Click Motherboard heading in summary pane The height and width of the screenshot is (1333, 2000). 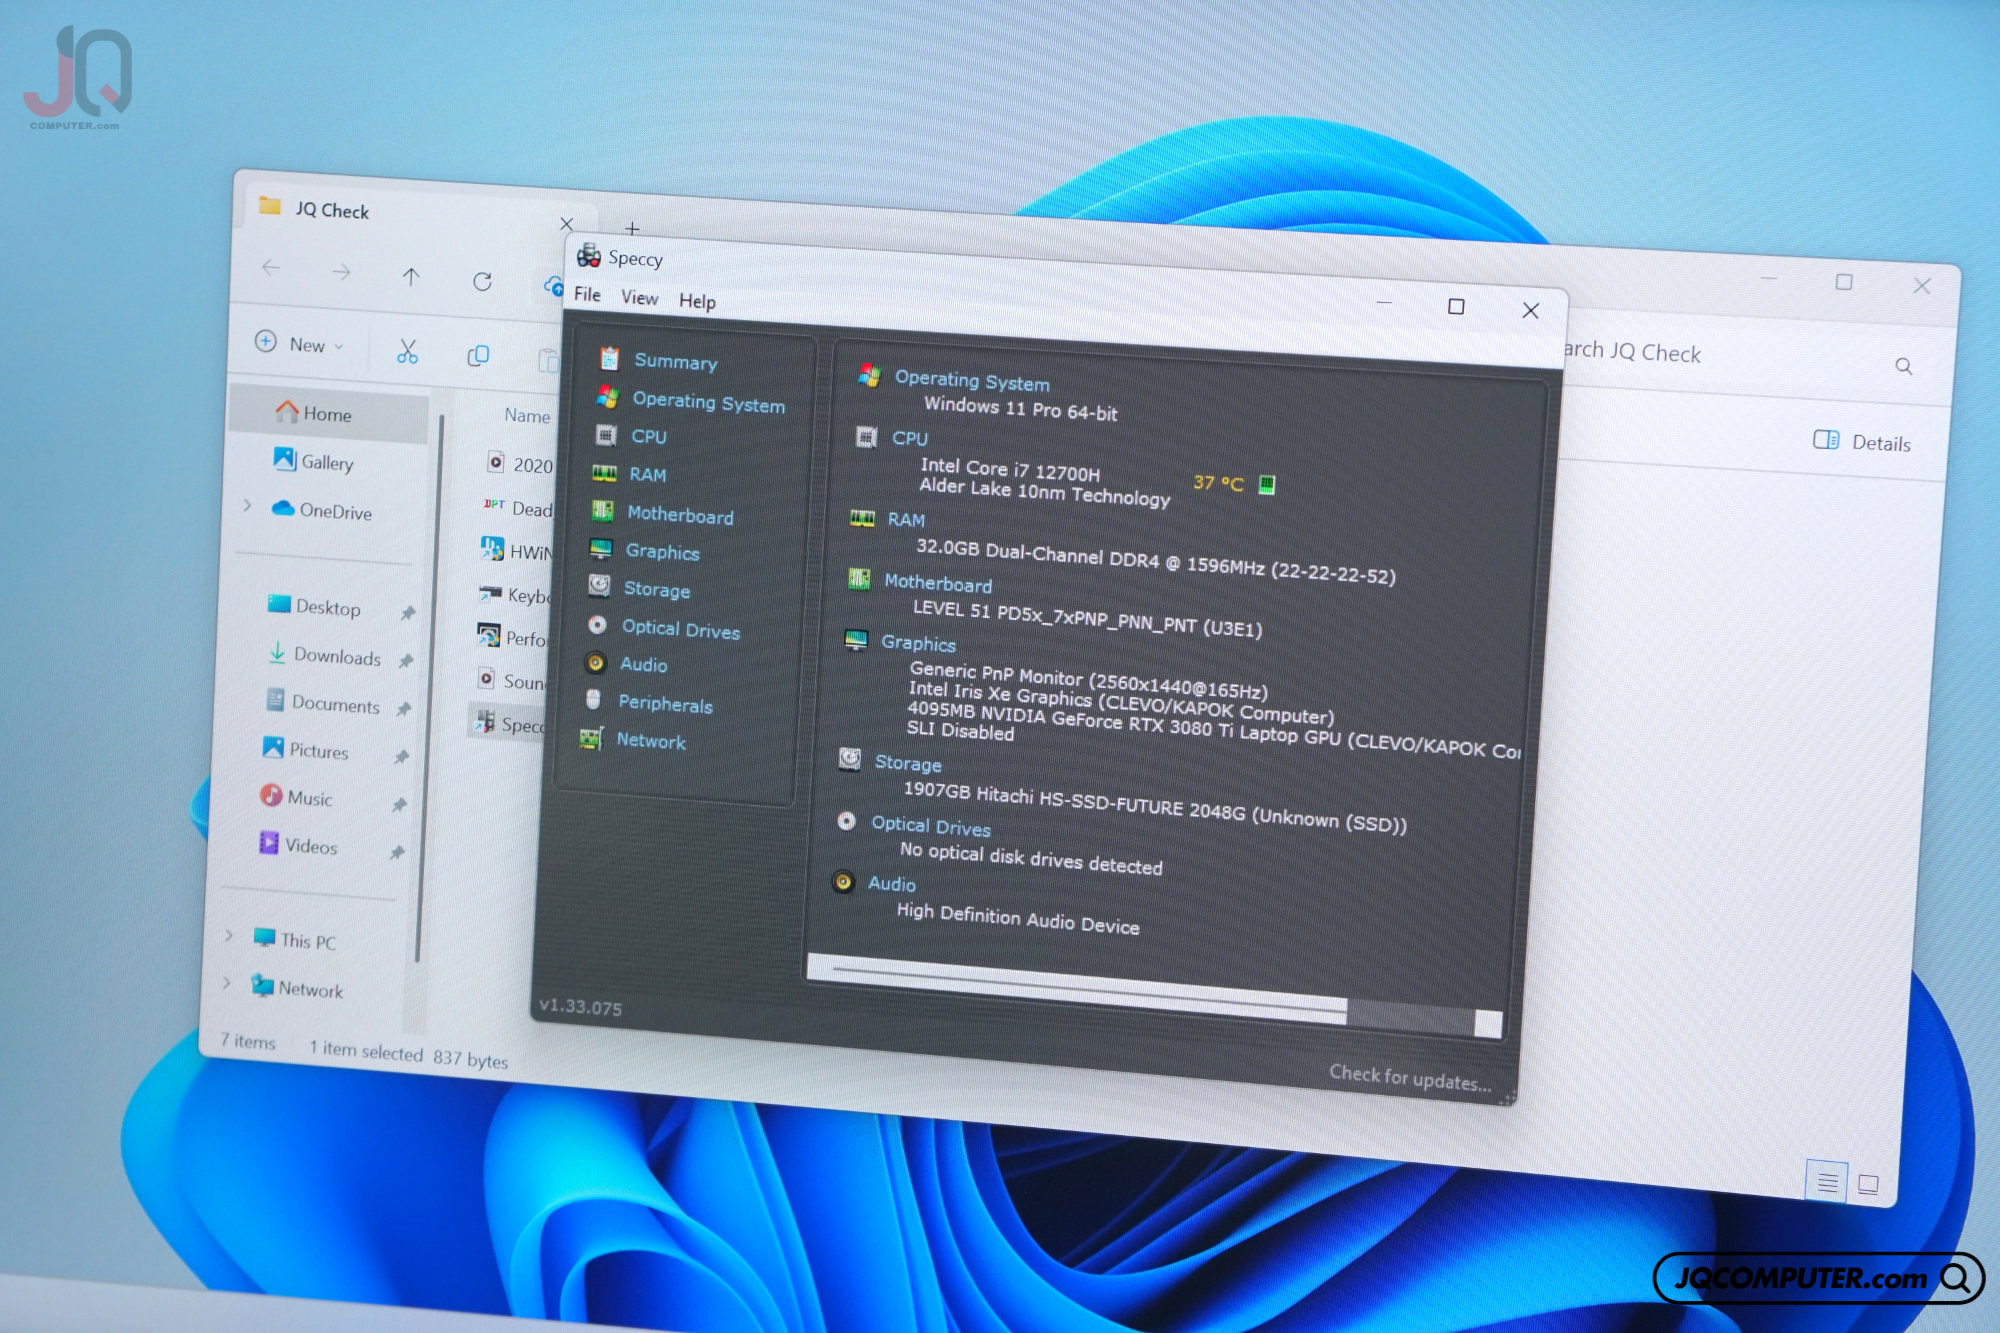click(x=937, y=583)
